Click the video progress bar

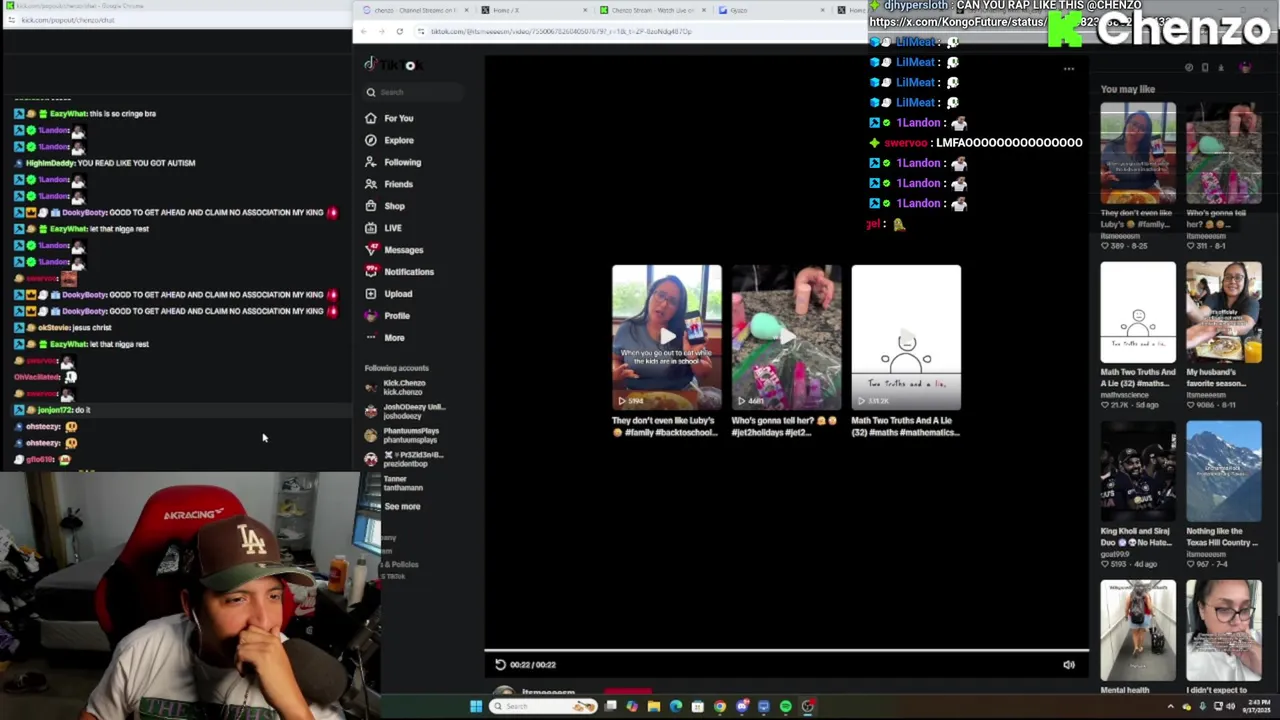[786, 651]
